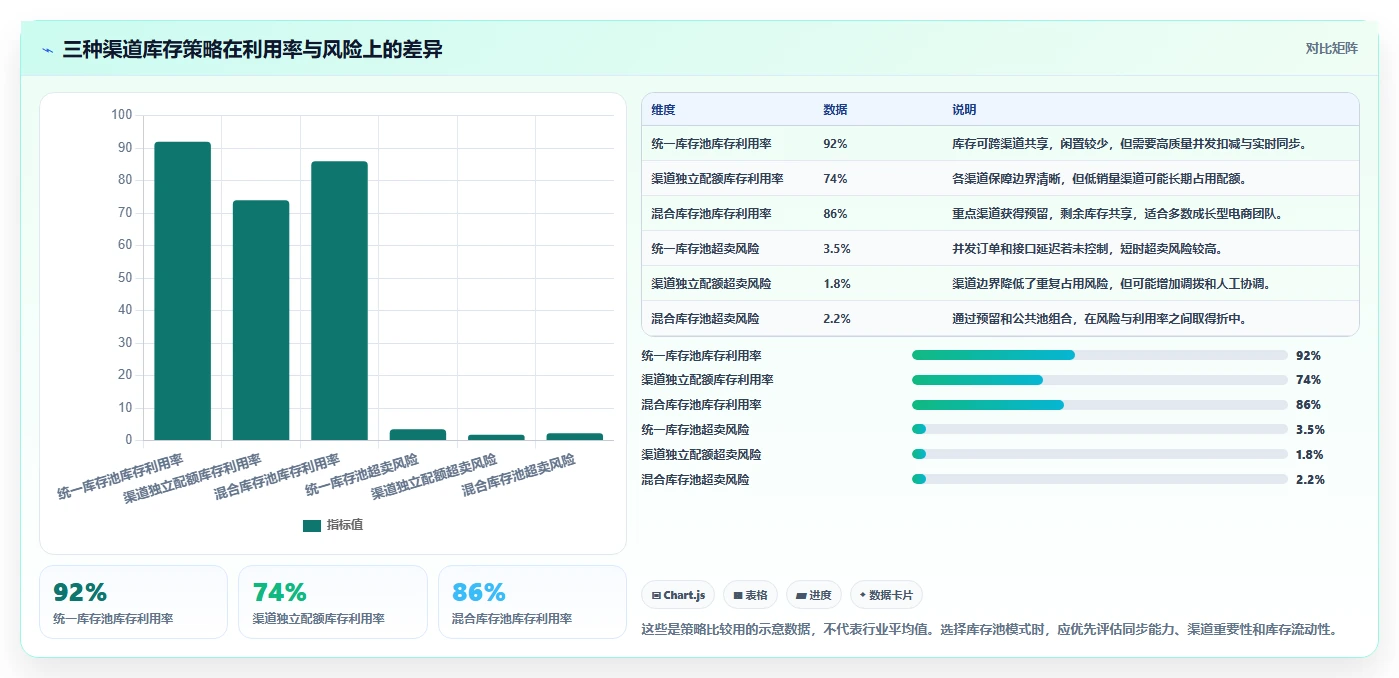Screen dimensions: 1399x678
Task: Click description starting 并发订单和接口延迟
Action: 1087,249
